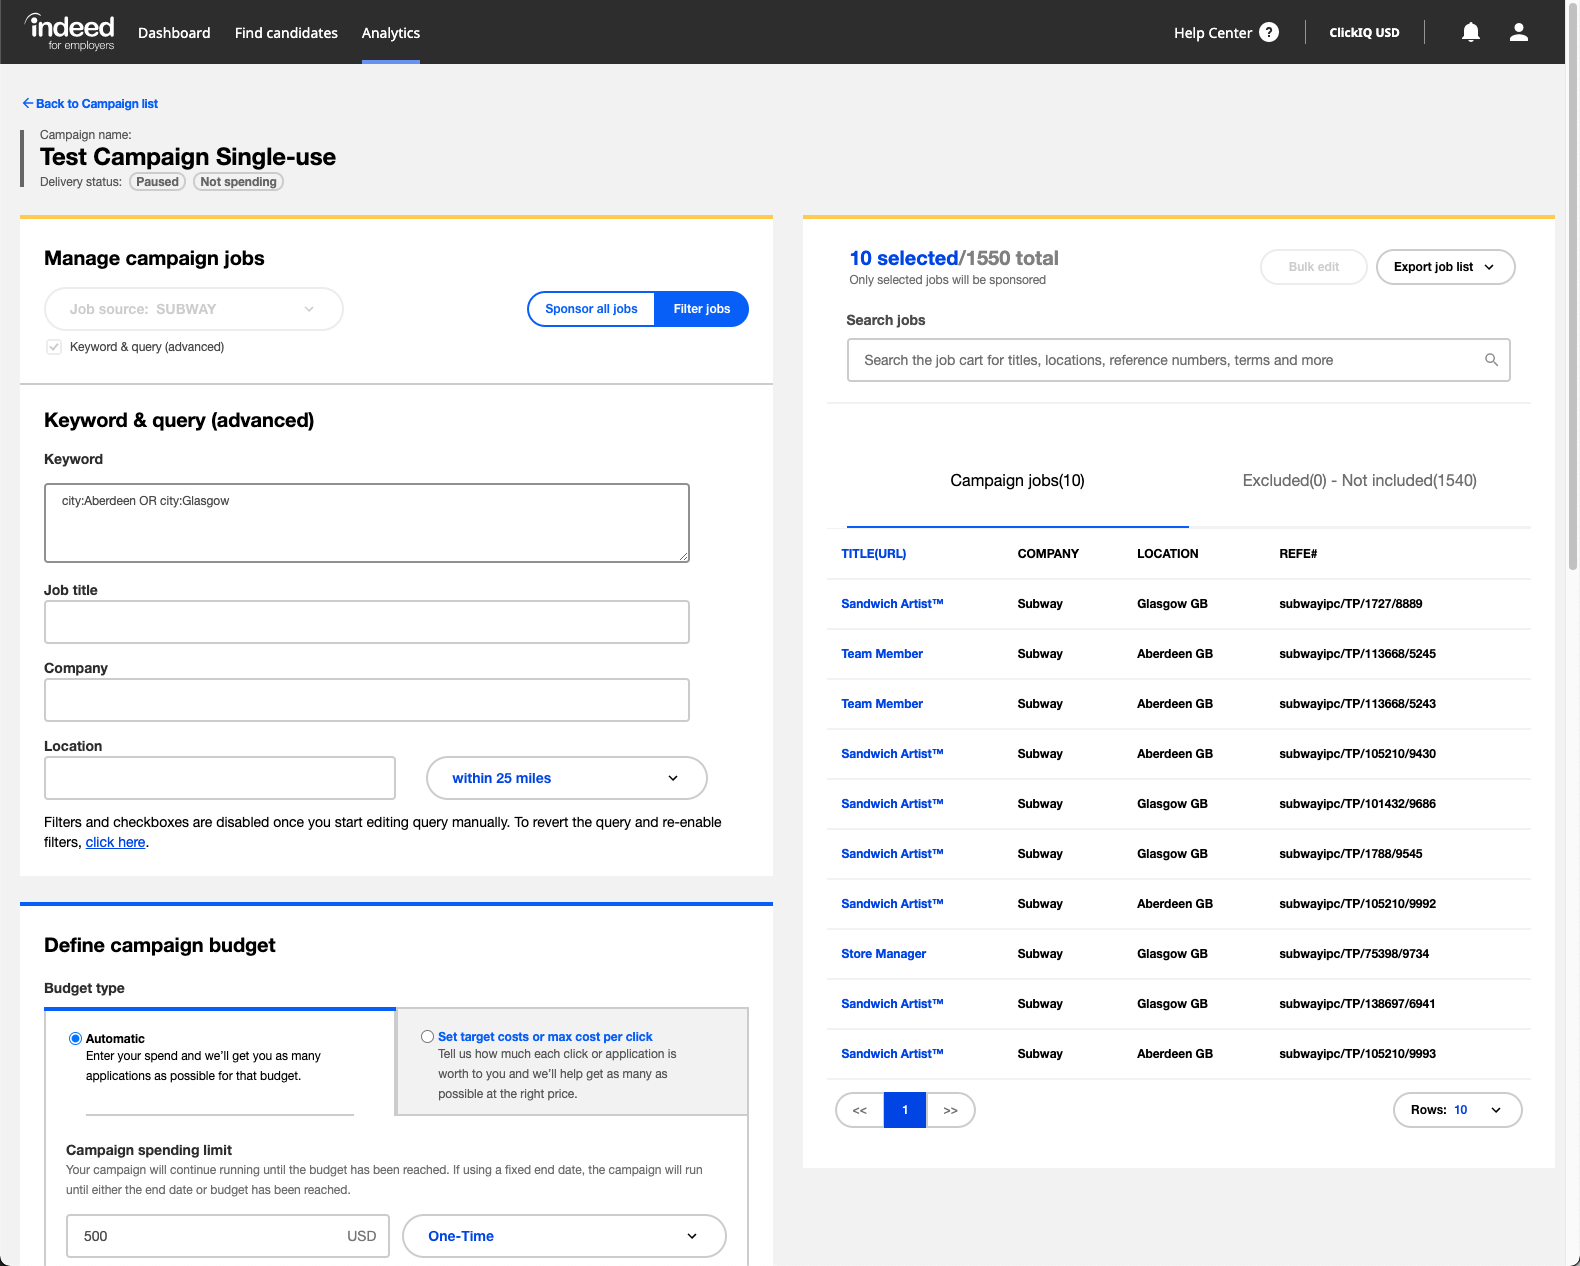The height and width of the screenshot is (1266, 1580).
Task: Open the Help Center question mark icon
Action: click(x=1269, y=32)
